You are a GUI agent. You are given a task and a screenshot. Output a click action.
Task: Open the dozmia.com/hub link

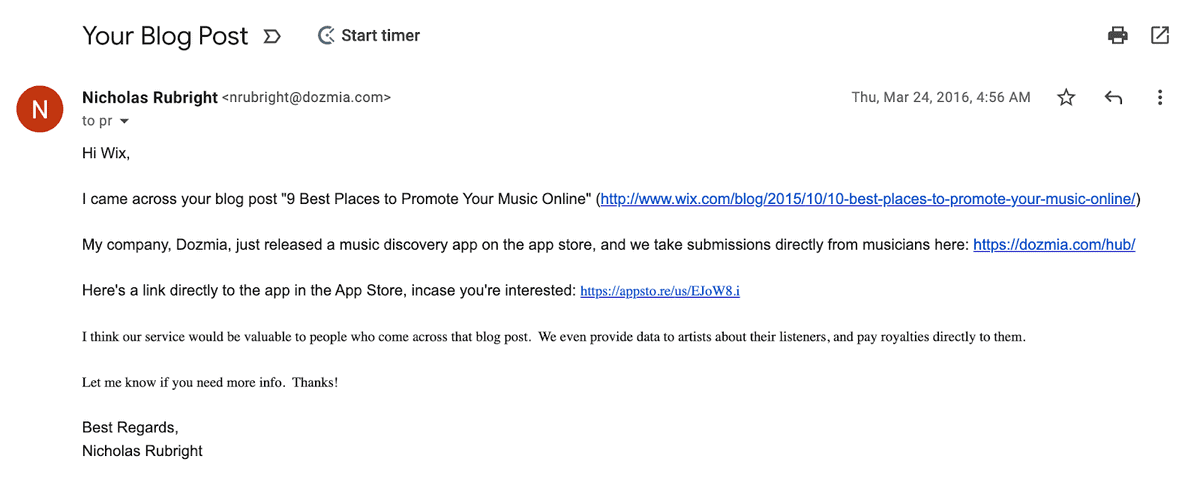click(1054, 244)
